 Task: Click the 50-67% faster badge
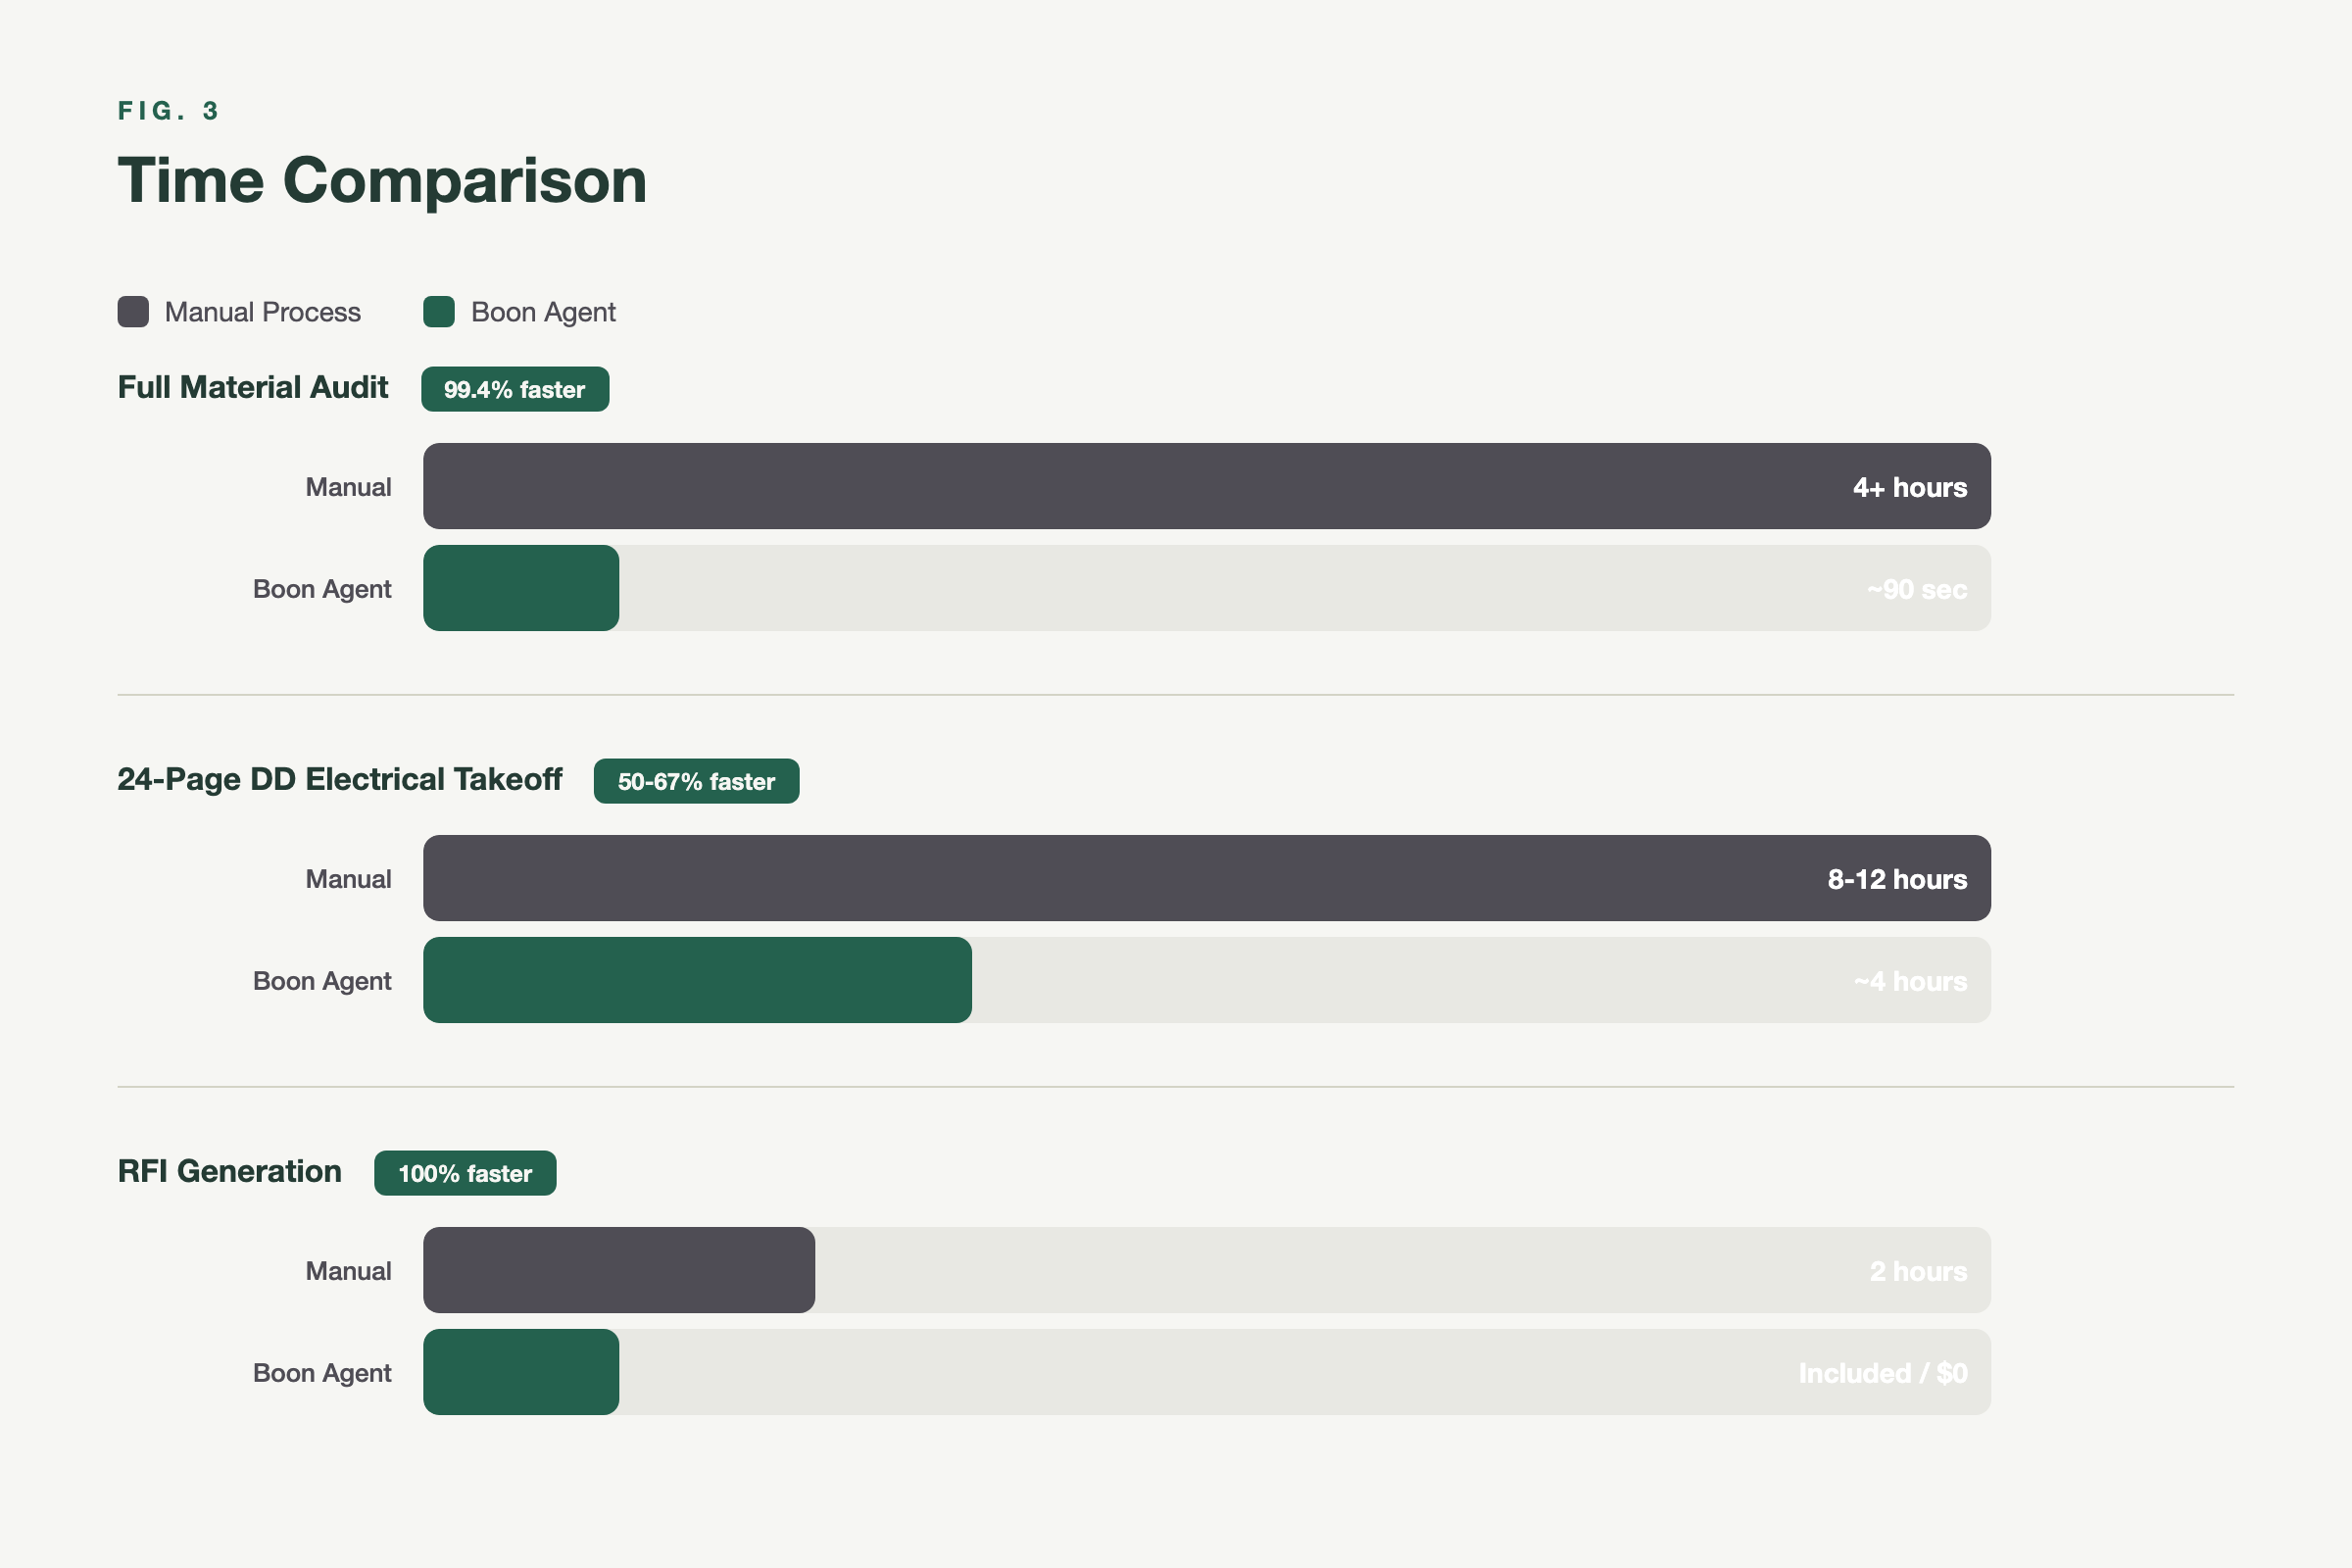[696, 781]
